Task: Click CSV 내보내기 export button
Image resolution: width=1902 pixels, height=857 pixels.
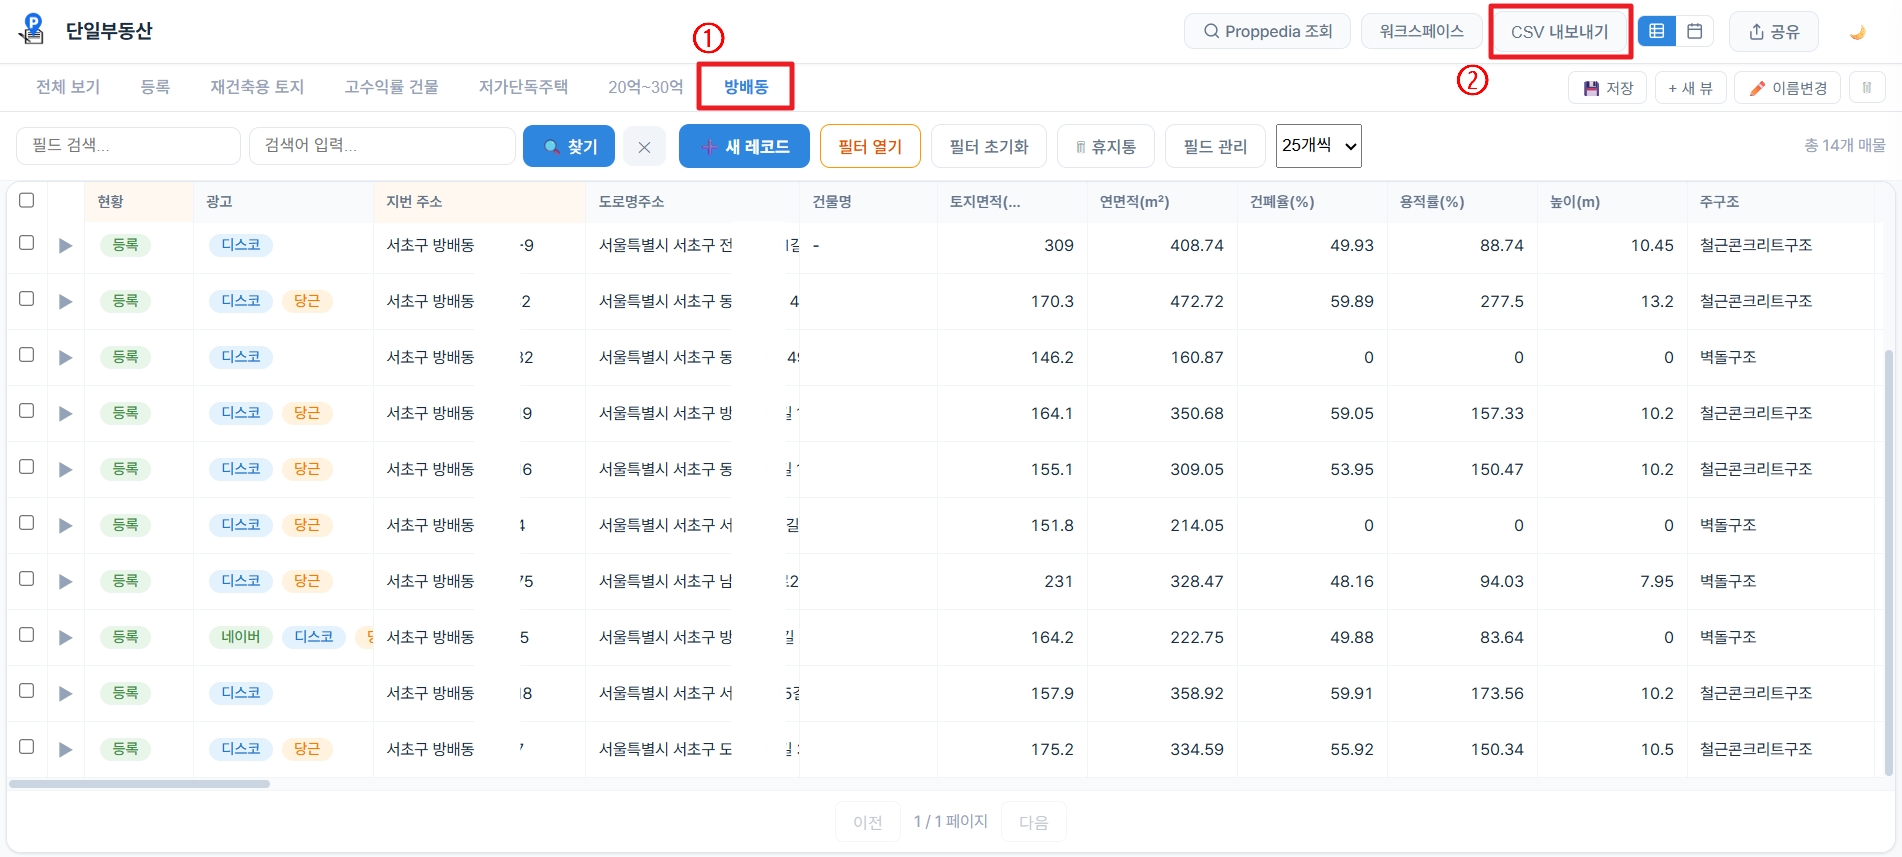Action: 1560,32
